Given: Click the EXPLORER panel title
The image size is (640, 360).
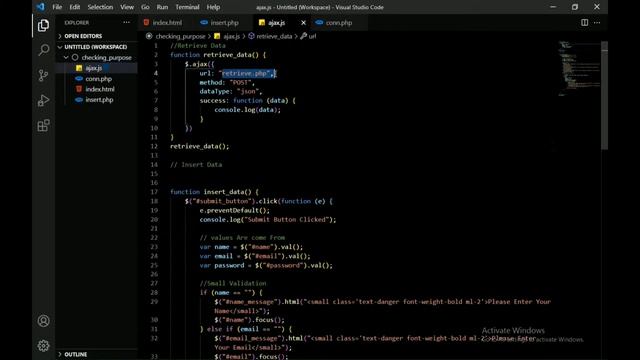Looking at the screenshot, I should pos(76,23).
